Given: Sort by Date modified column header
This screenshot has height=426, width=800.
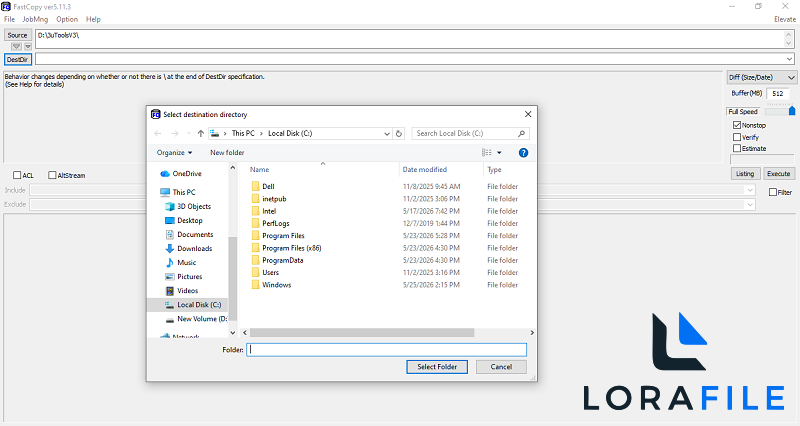Looking at the screenshot, I should 424,169.
